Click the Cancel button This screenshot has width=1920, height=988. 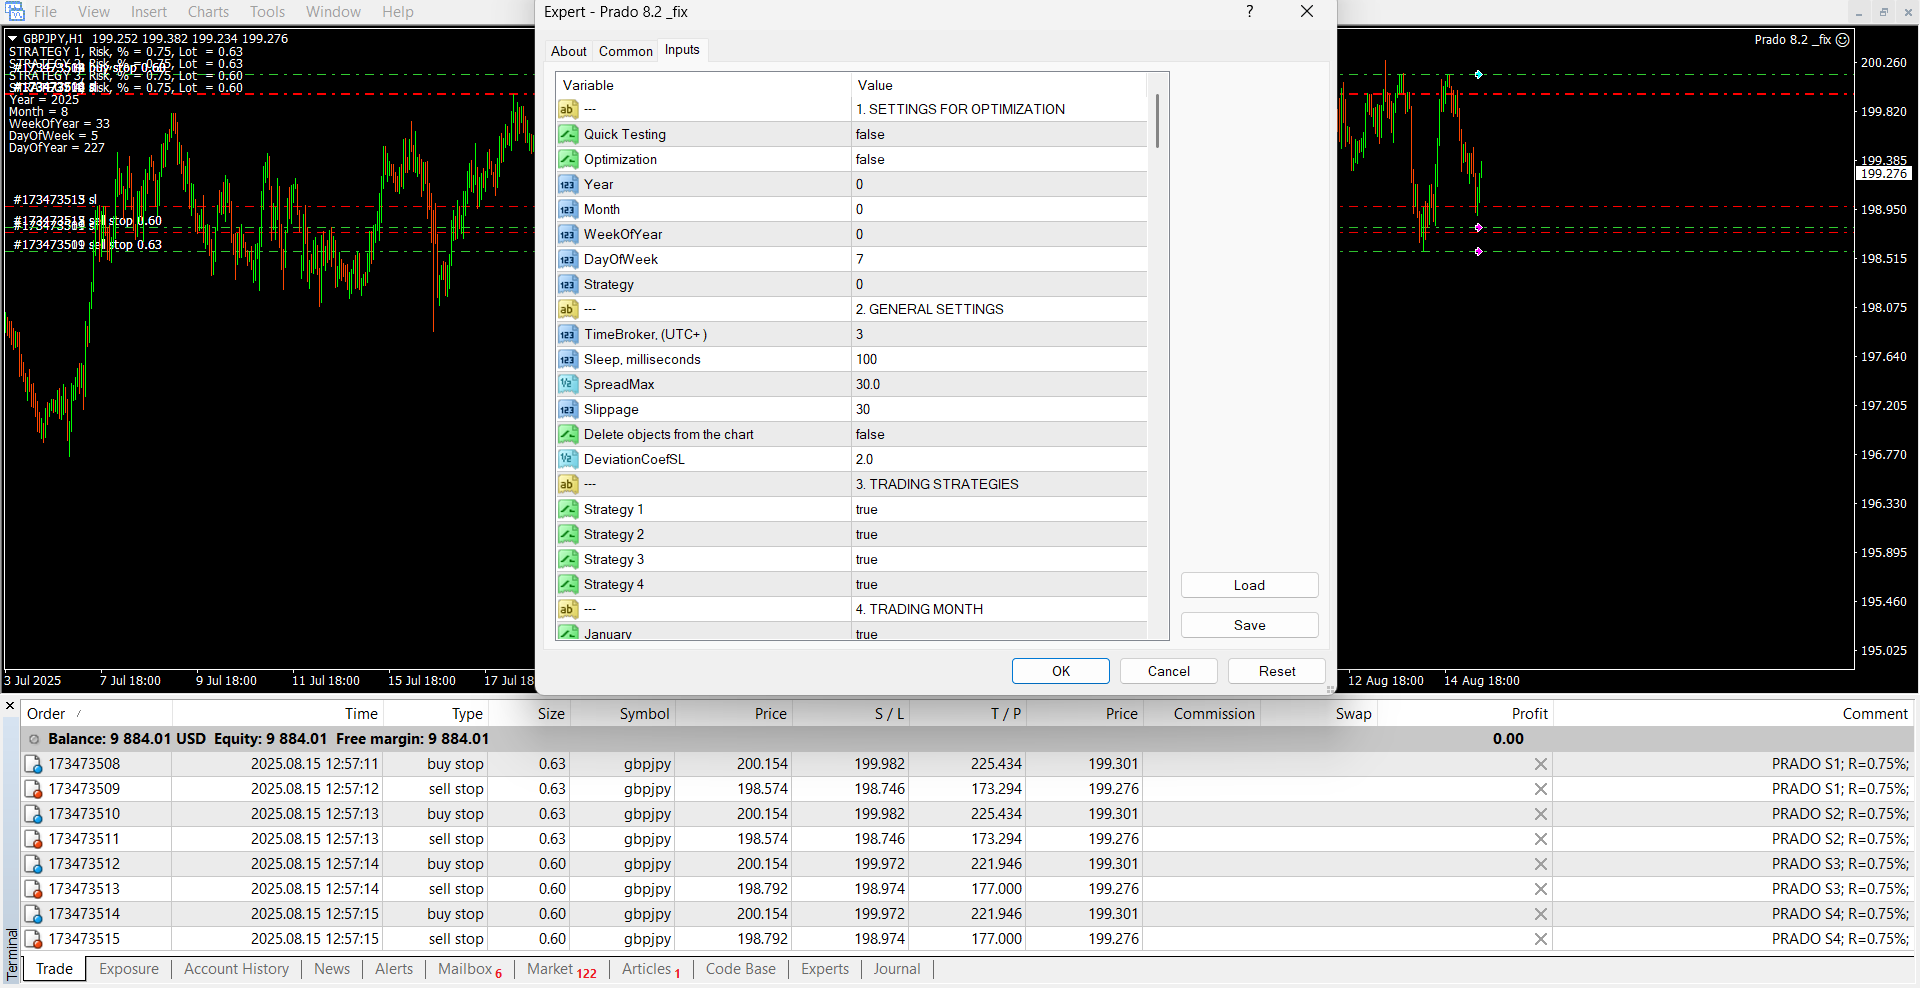tap(1169, 671)
